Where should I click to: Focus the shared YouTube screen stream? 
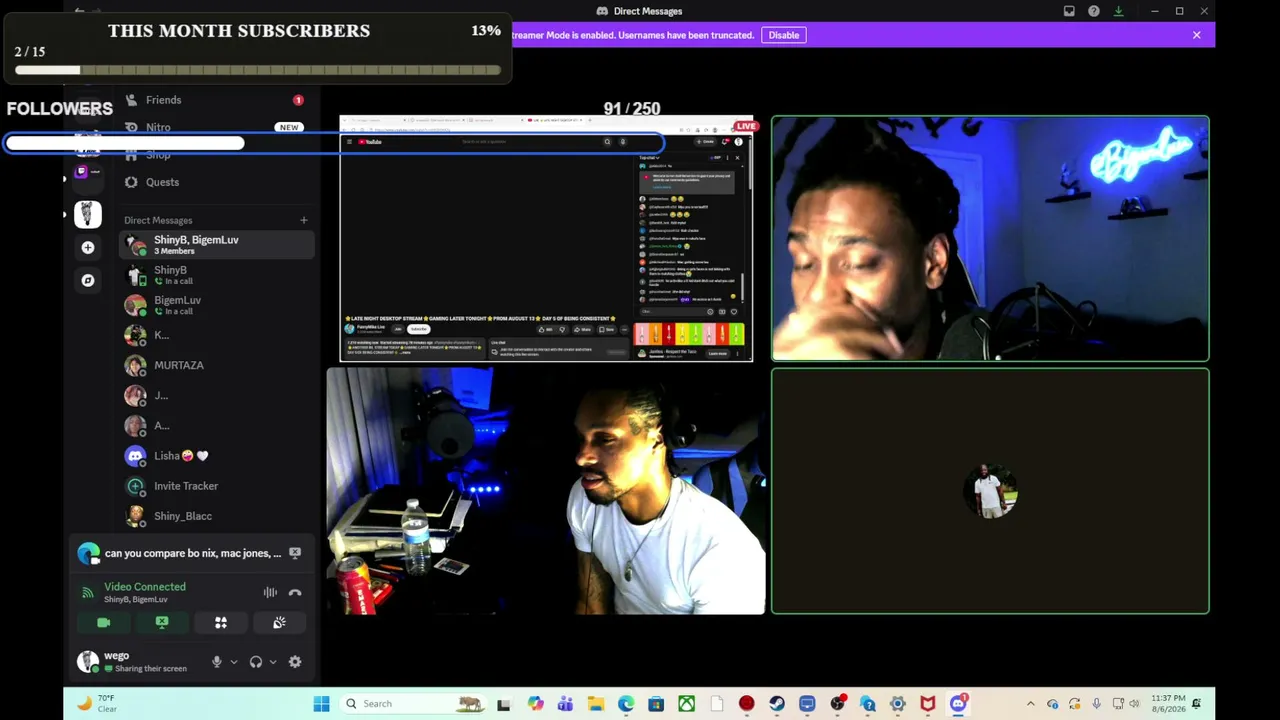pyautogui.click(x=546, y=239)
